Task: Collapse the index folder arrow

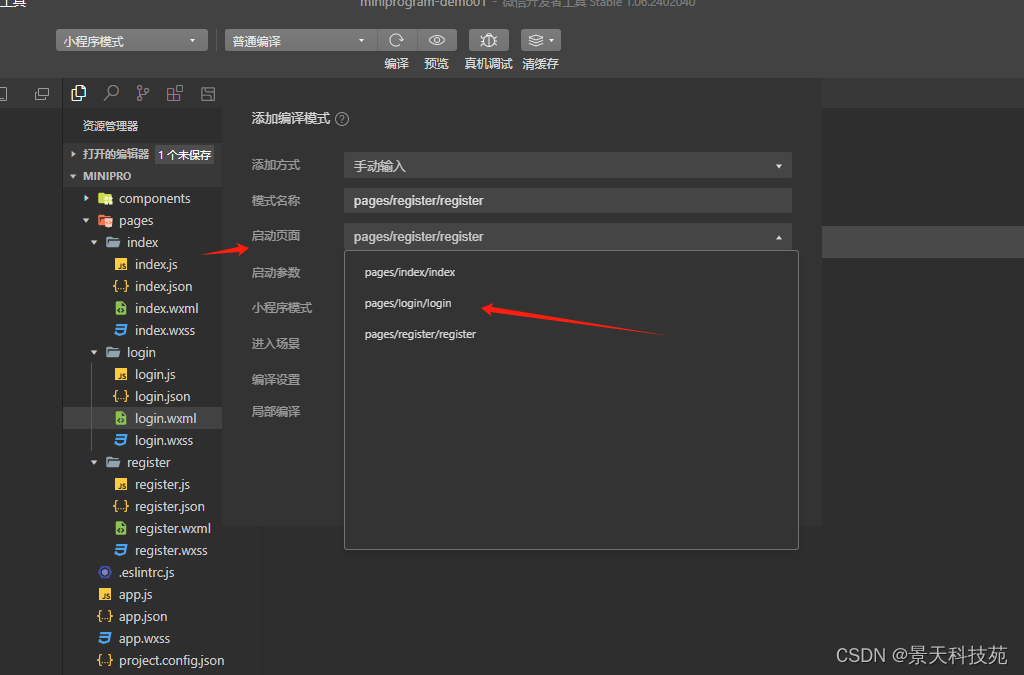Action: tap(94, 242)
